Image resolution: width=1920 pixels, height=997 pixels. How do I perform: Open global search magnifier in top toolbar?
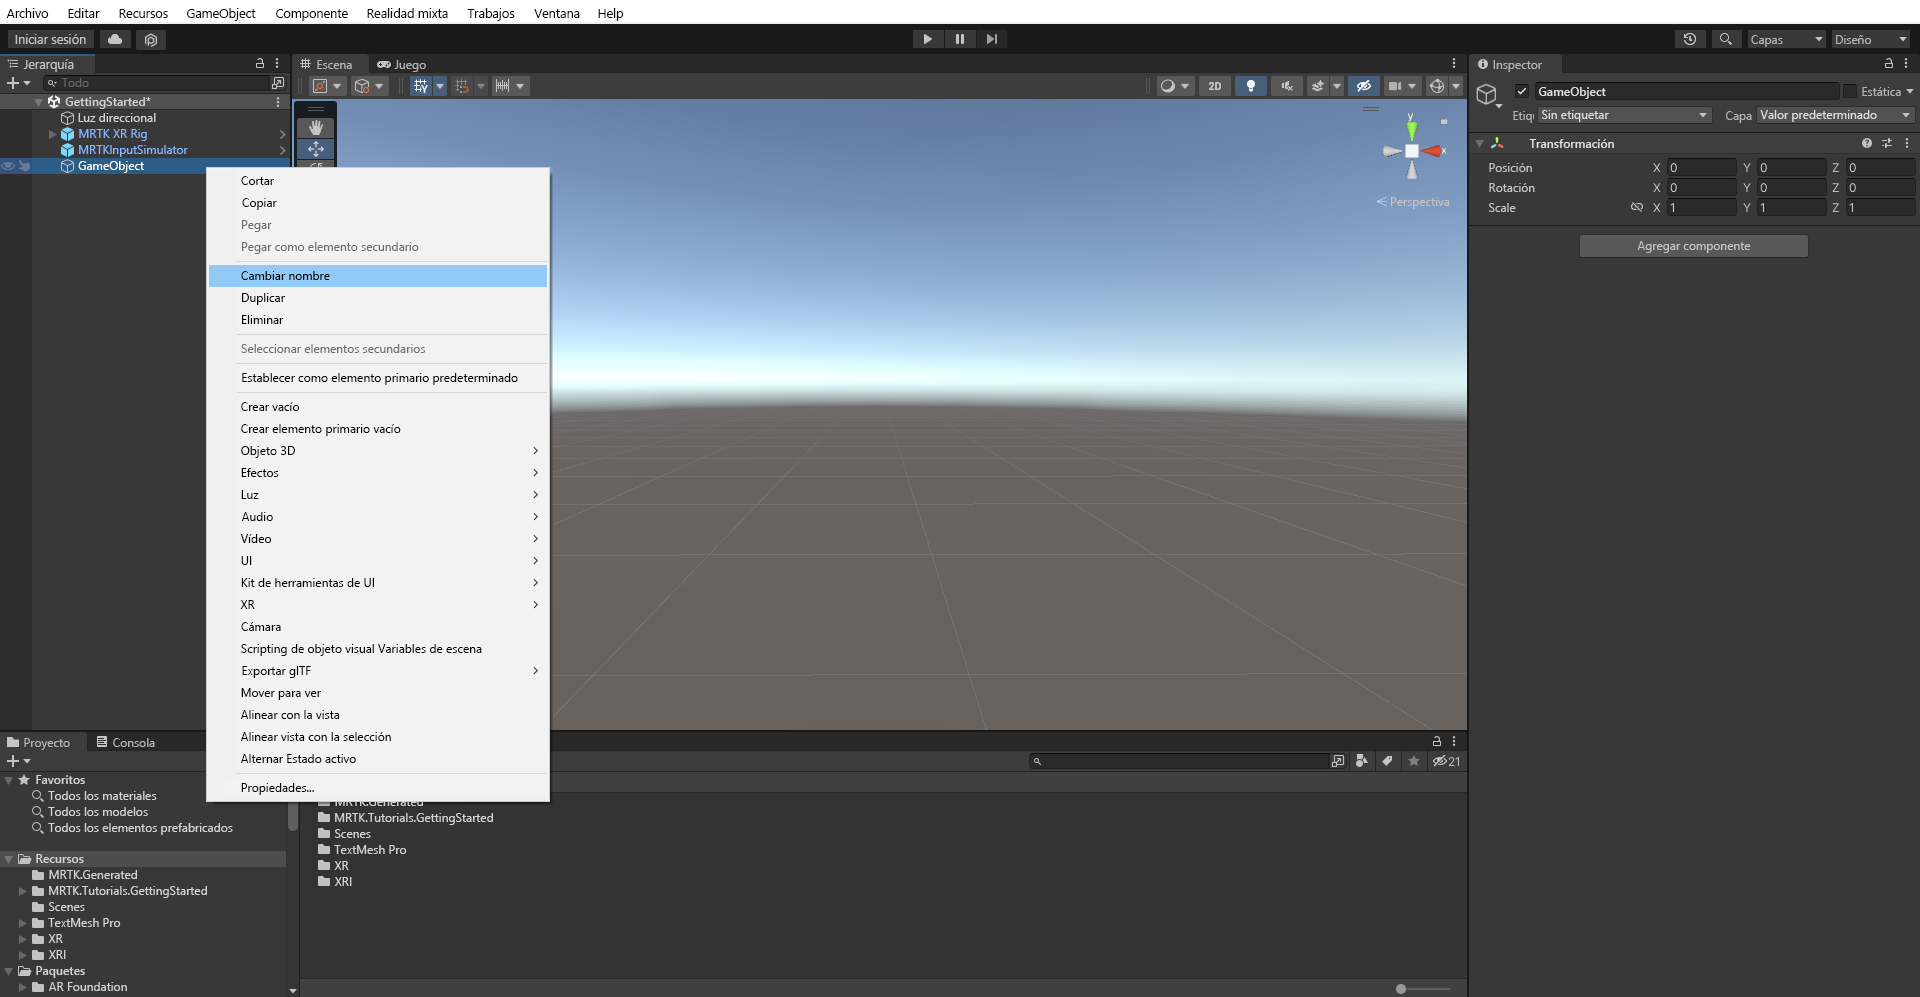1726,39
